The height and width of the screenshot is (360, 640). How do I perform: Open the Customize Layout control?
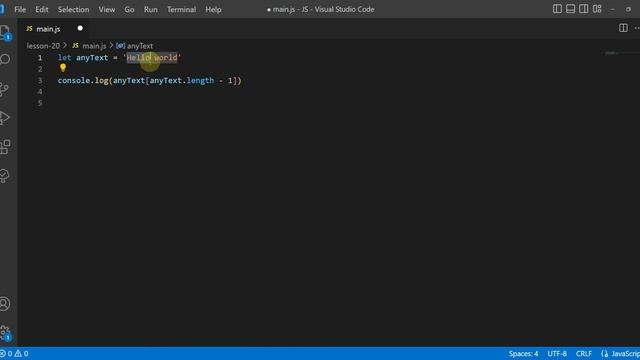coord(597,9)
